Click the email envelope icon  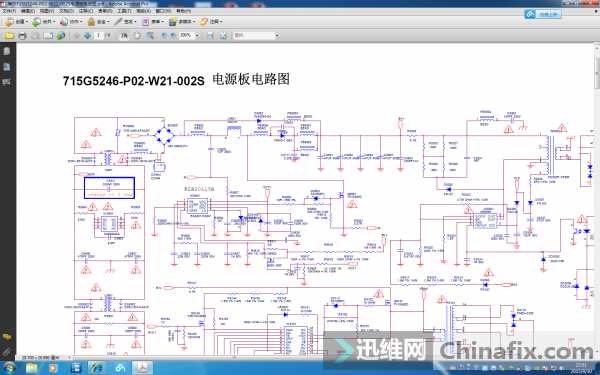tap(48, 36)
